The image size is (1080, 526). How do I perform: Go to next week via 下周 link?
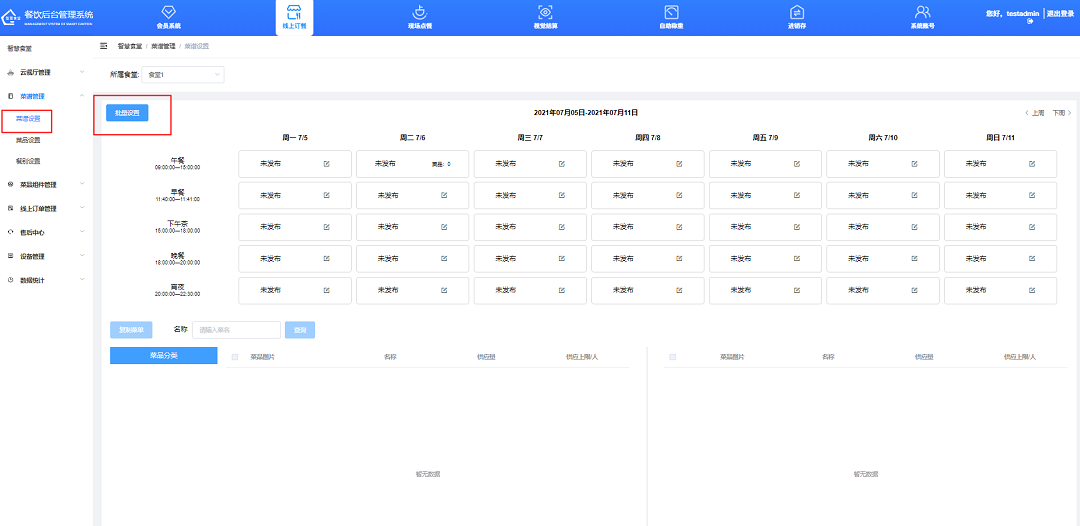point(1059,113)
